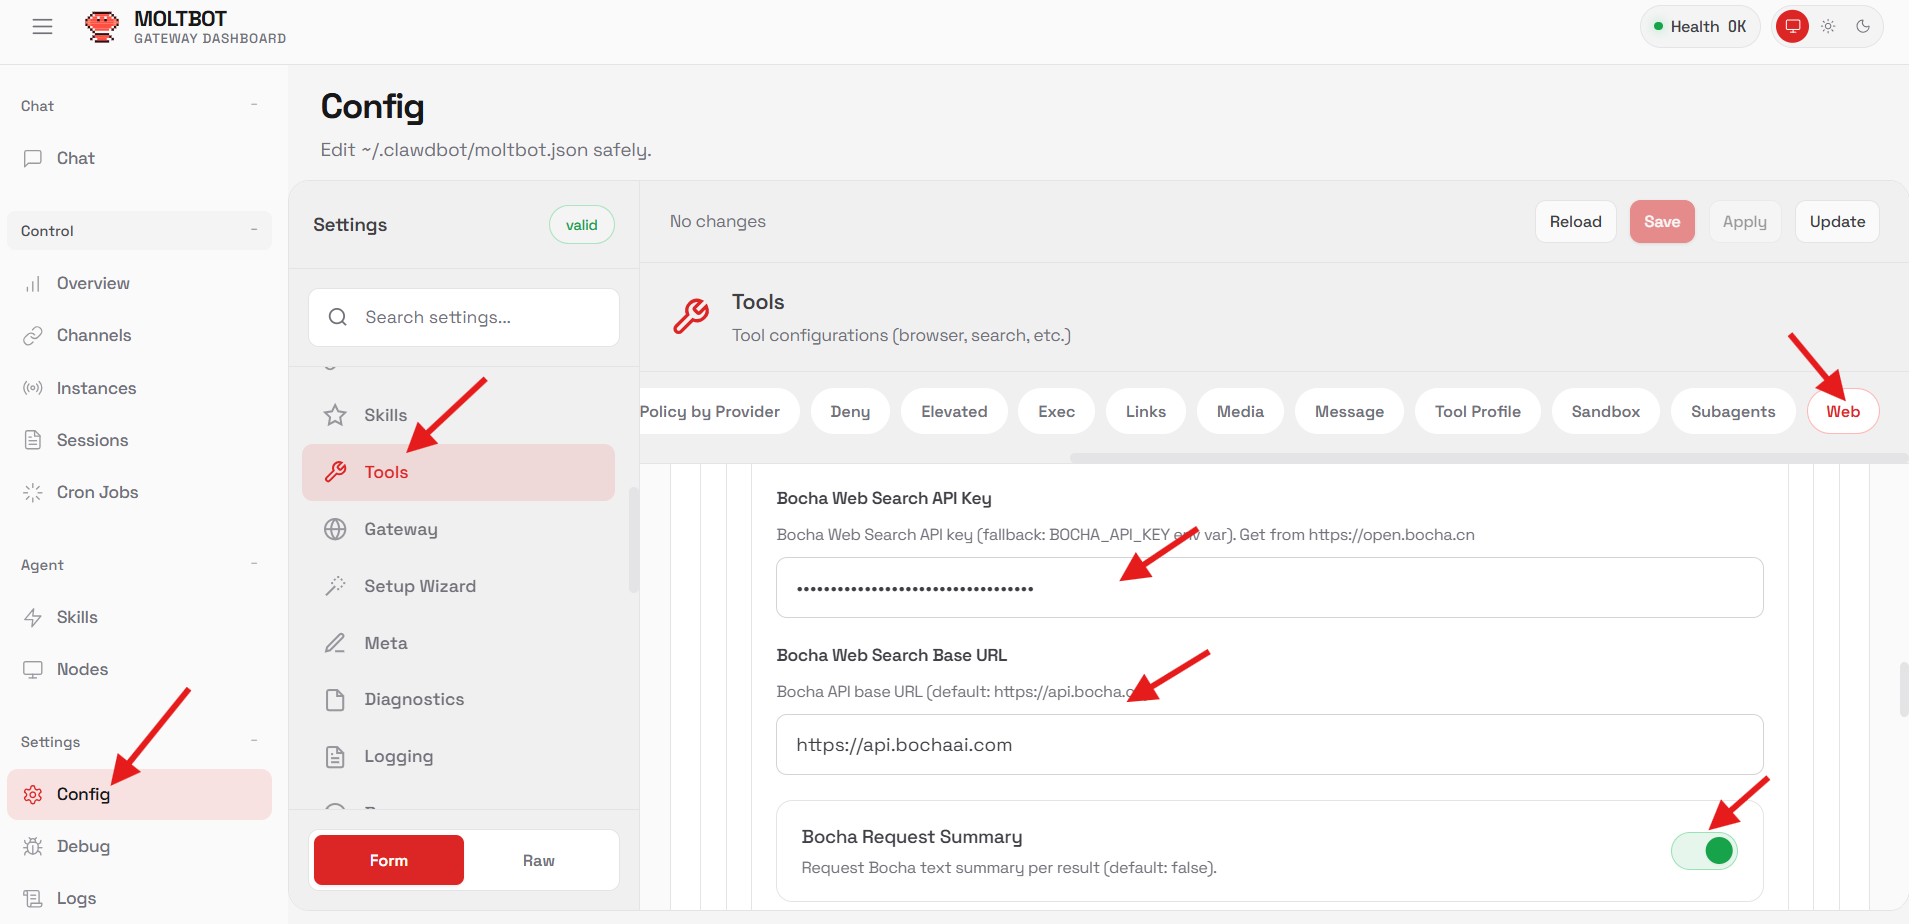Focus the Bocha Web Search API Key field
Viewport: 1909px width, 924px height.
(x=1269, y=588)
